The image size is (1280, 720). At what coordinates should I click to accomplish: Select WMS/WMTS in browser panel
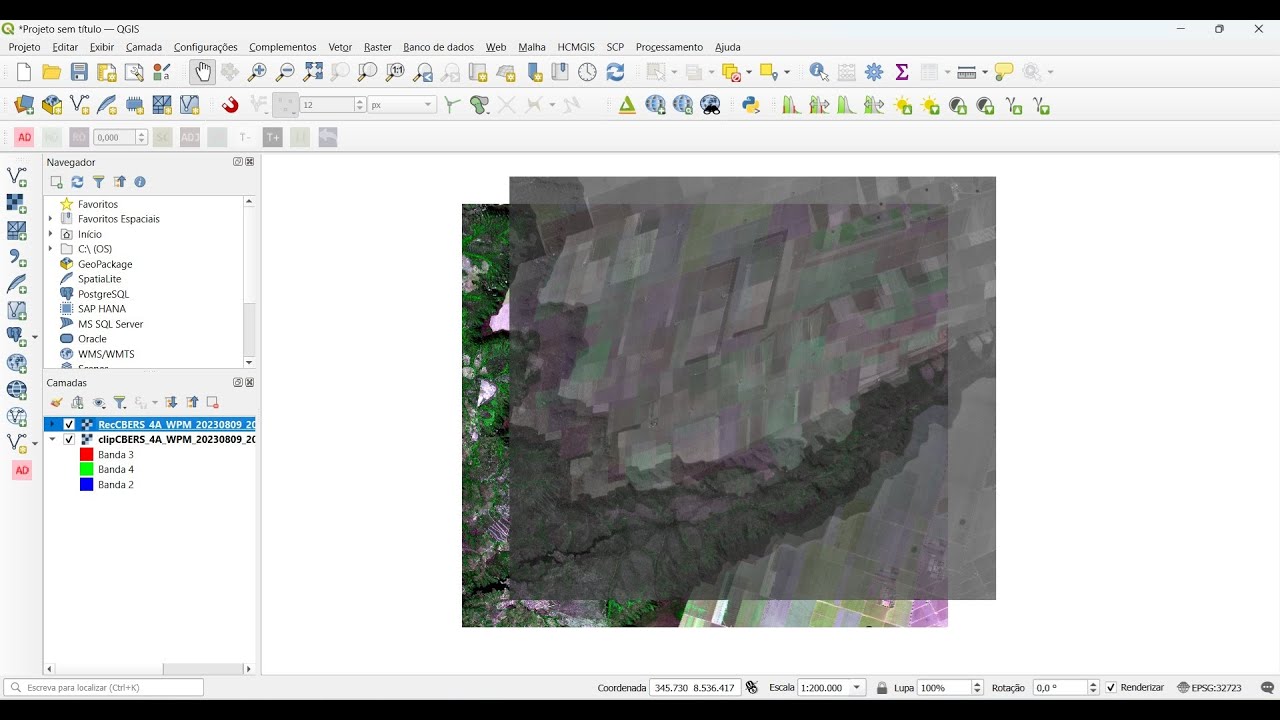[106, 354]
